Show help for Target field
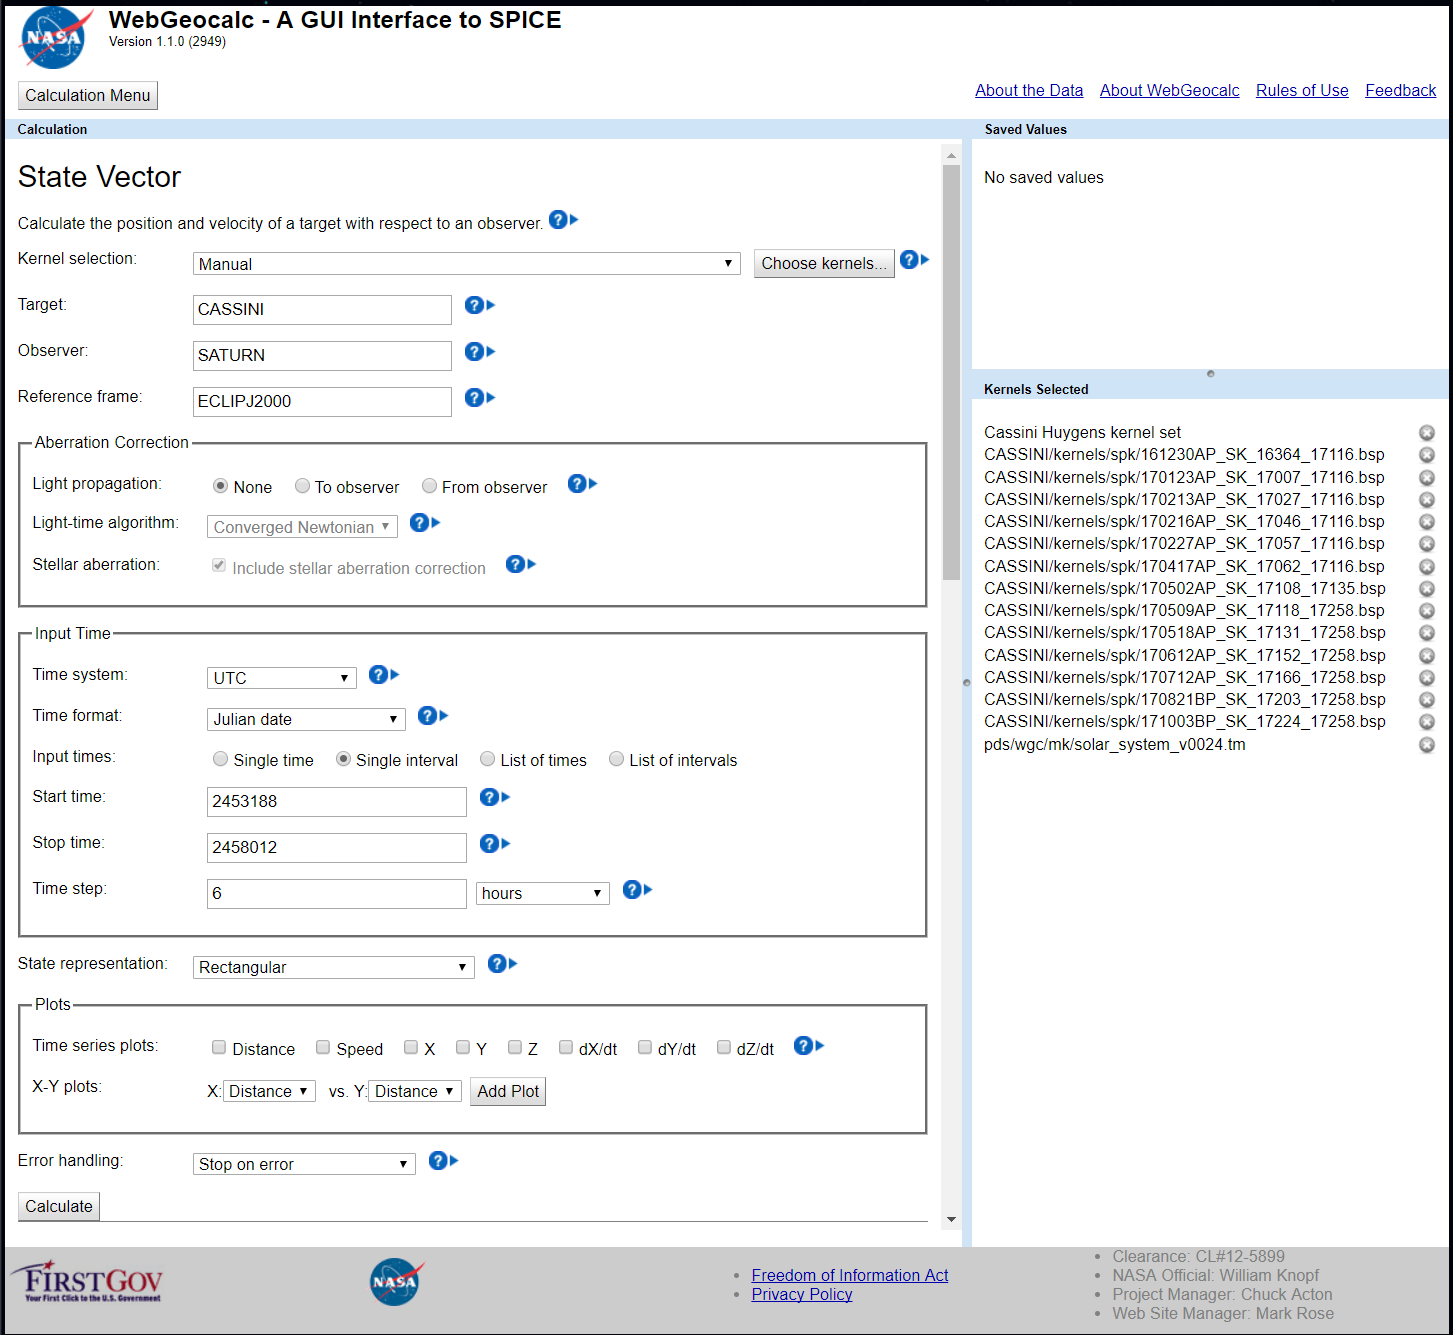Screen dimensions: 1453x1335 point(480,305)
